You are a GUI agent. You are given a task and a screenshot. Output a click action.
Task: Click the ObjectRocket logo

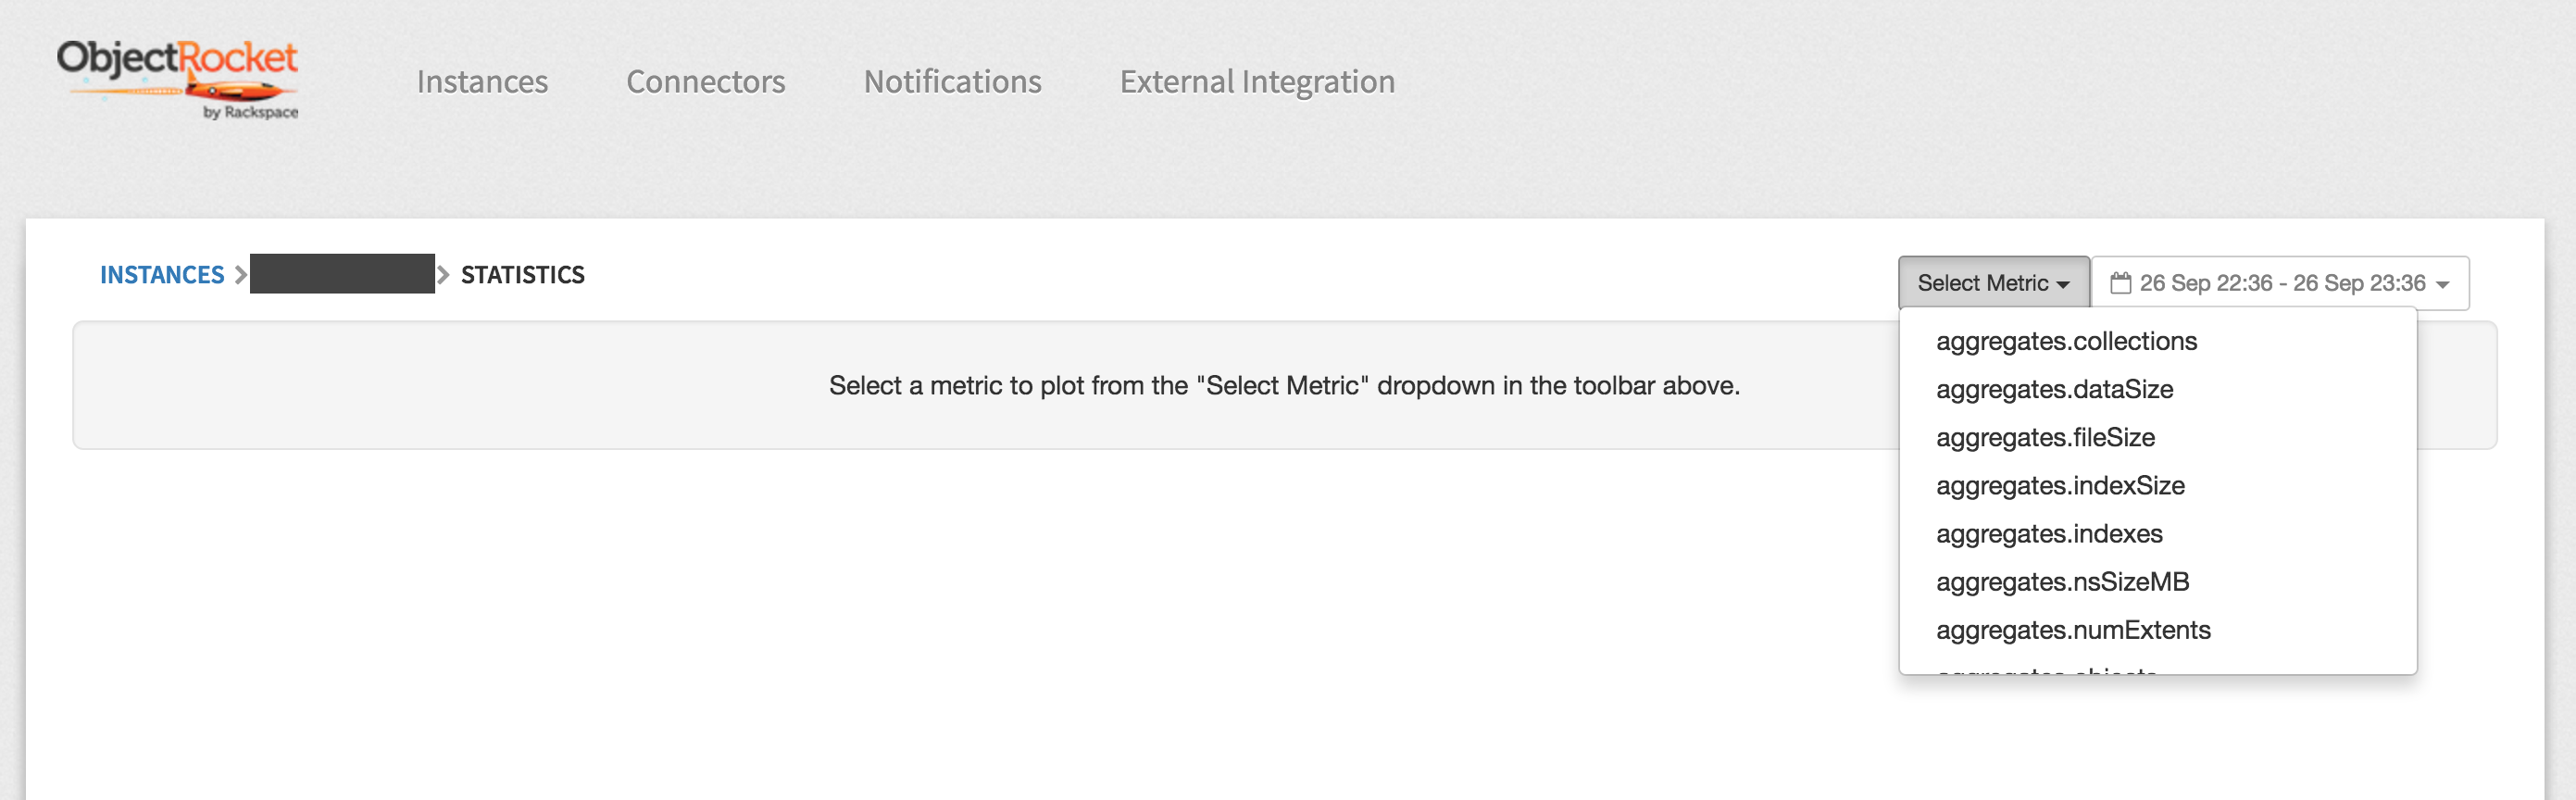click(x=177, y=80)
